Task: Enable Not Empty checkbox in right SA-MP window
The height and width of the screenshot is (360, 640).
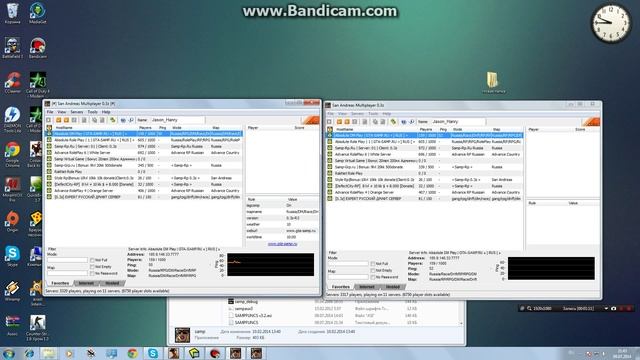Action: pos(373,271)
